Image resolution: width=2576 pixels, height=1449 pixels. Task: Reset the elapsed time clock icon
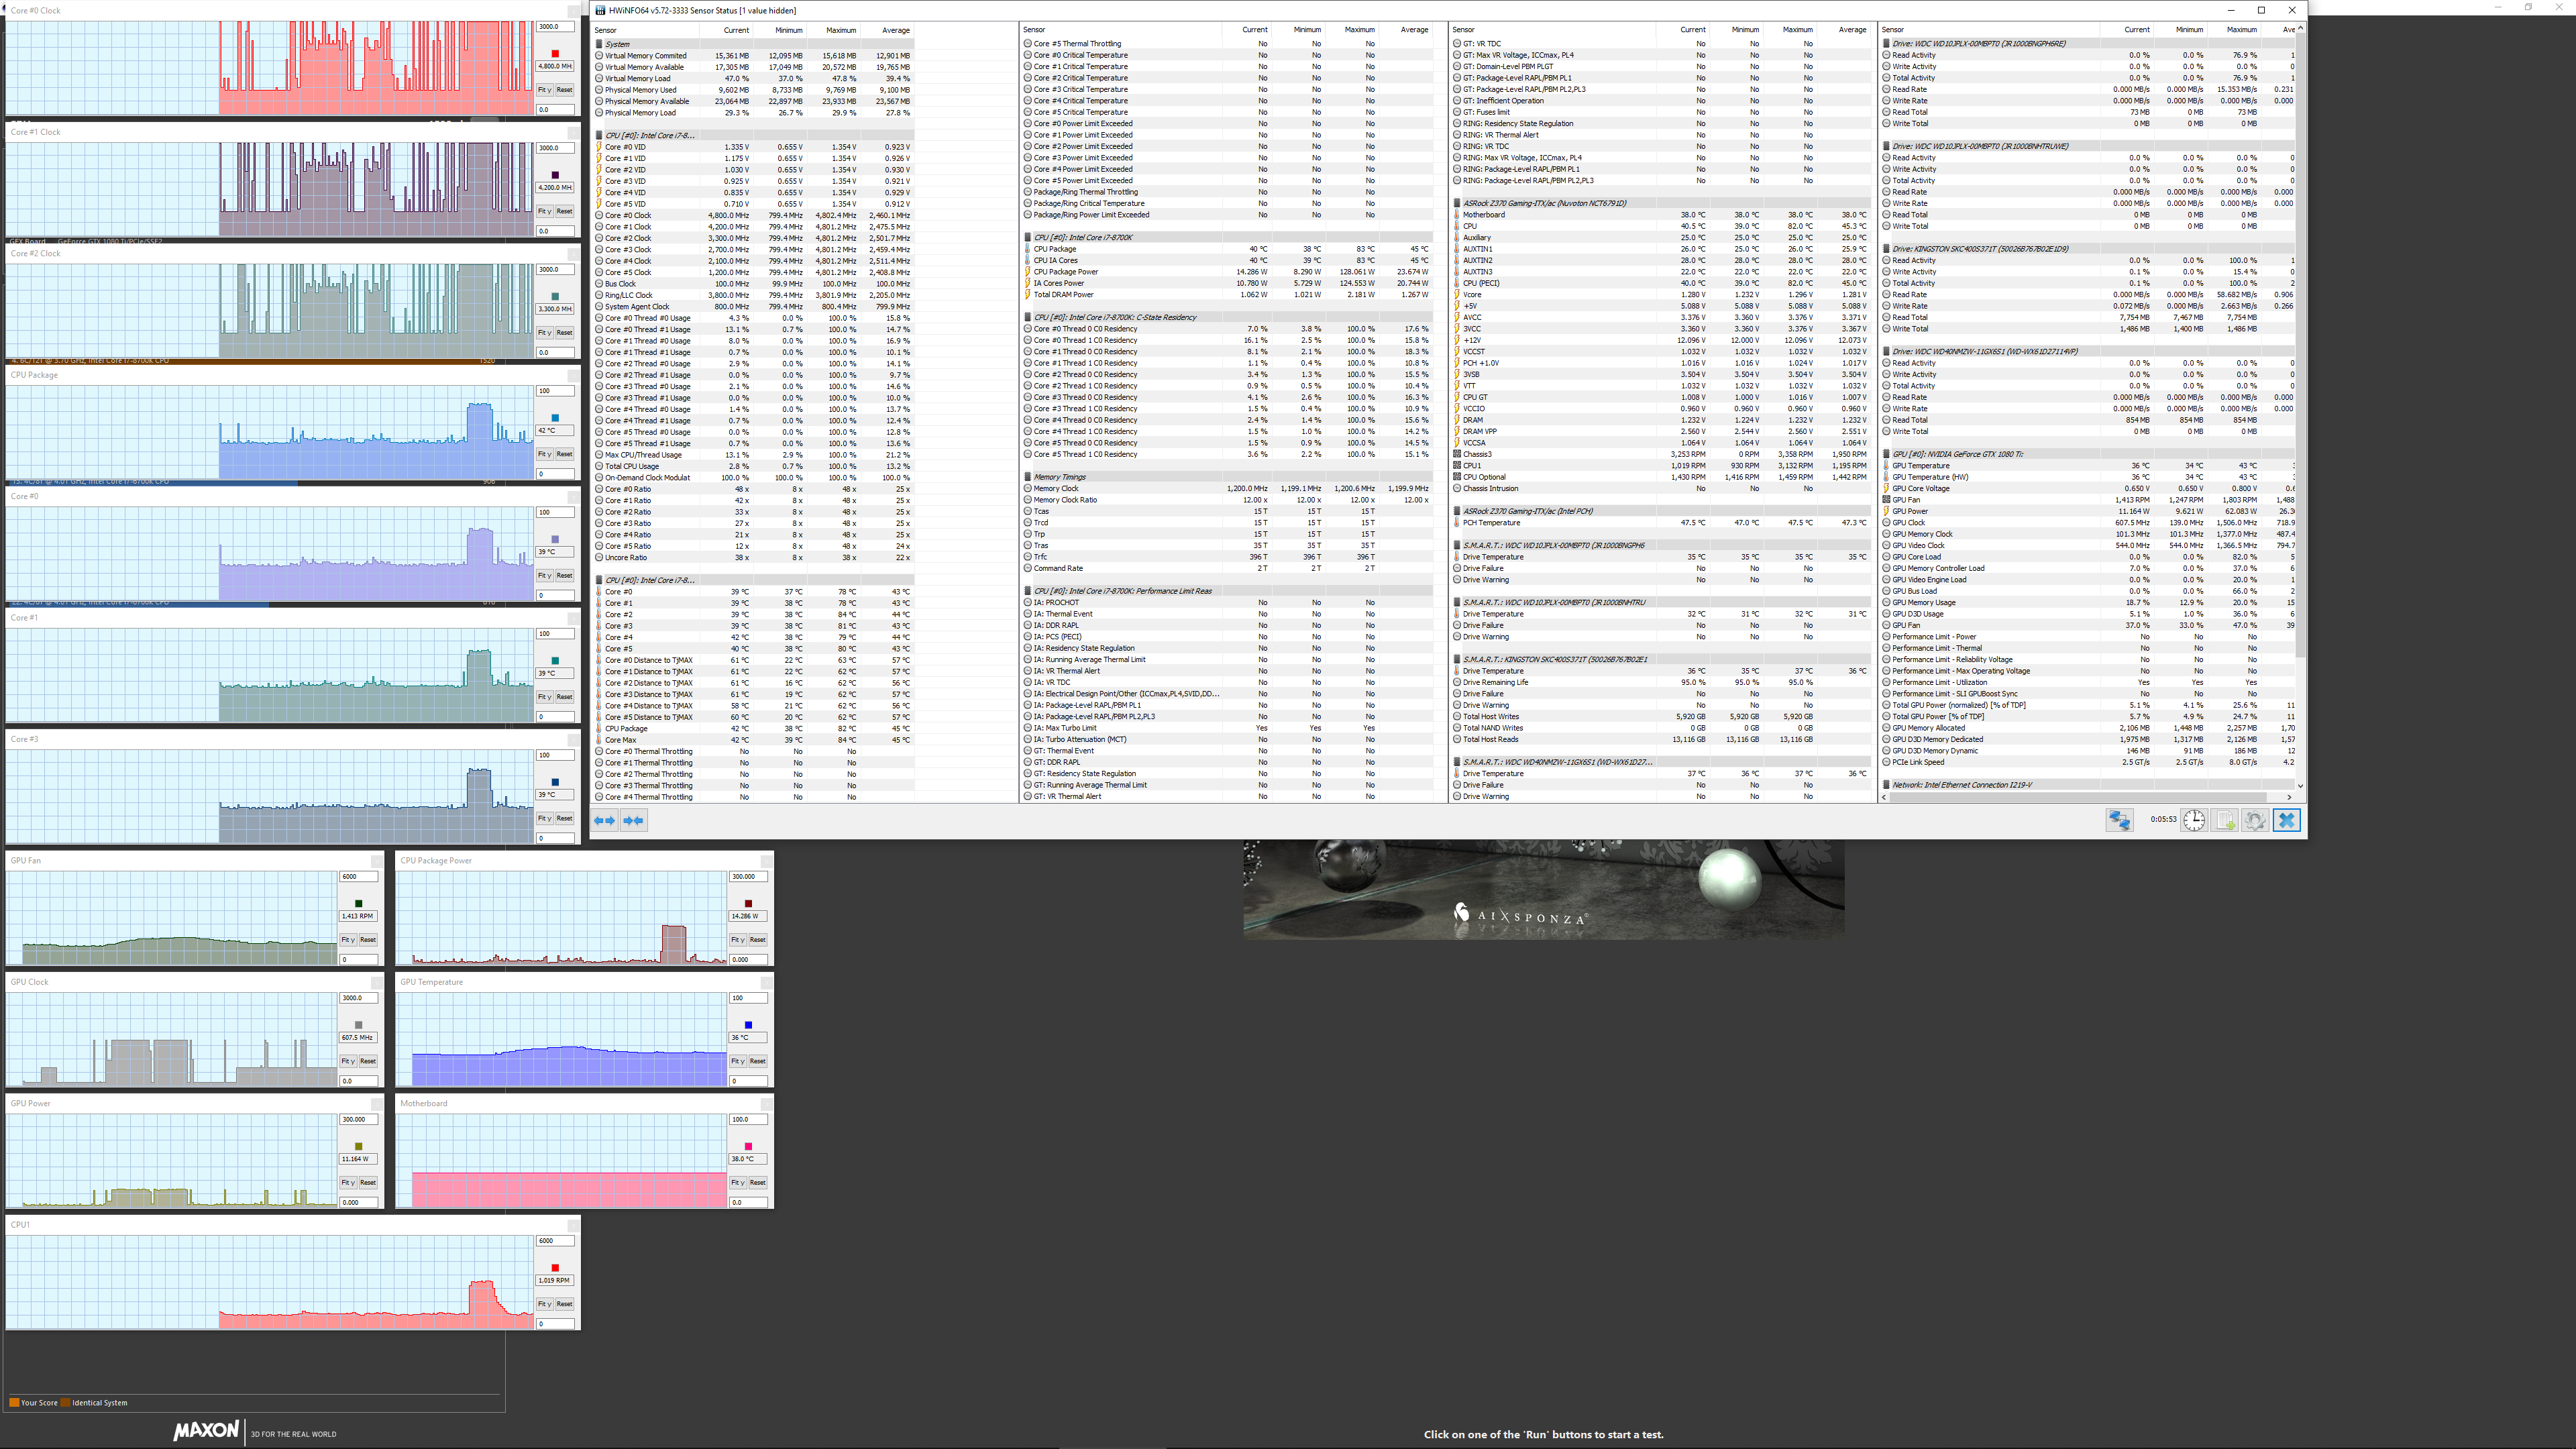tap(2193, 820)
